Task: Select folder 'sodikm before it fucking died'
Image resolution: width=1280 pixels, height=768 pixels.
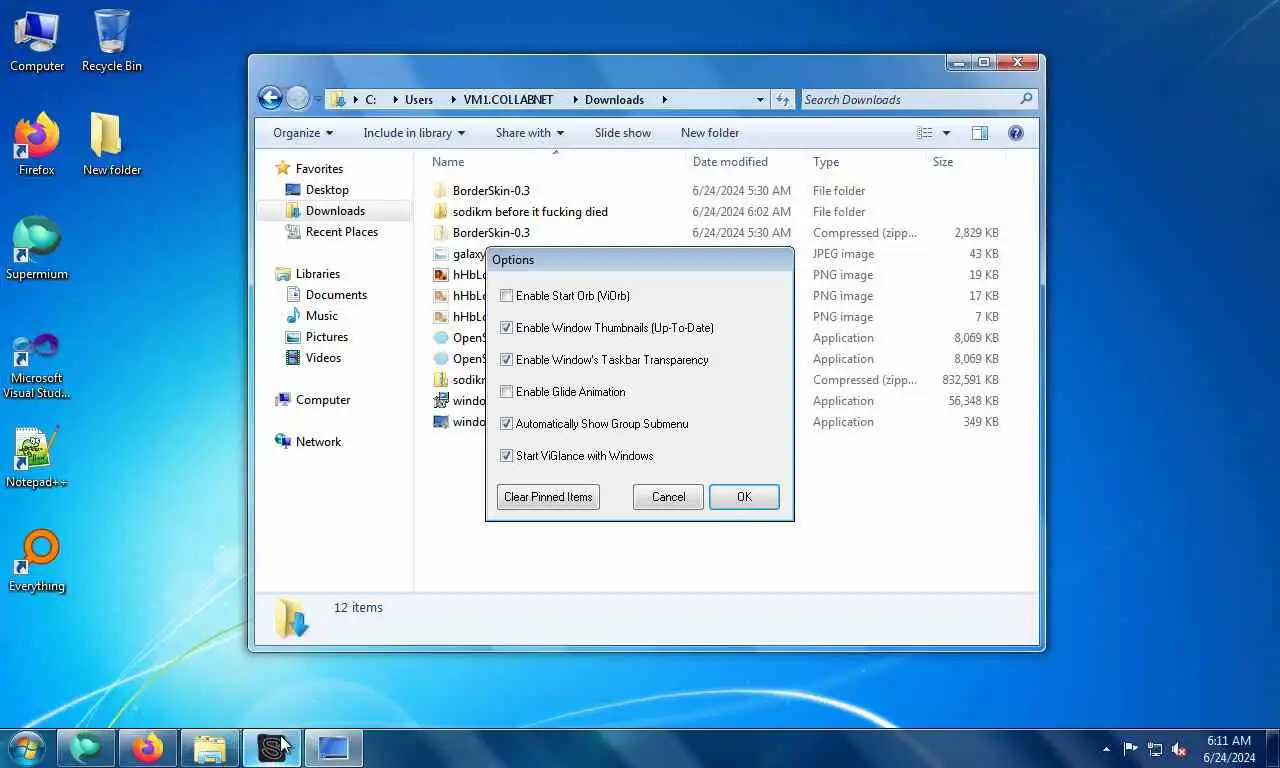Action: point(530,212)
